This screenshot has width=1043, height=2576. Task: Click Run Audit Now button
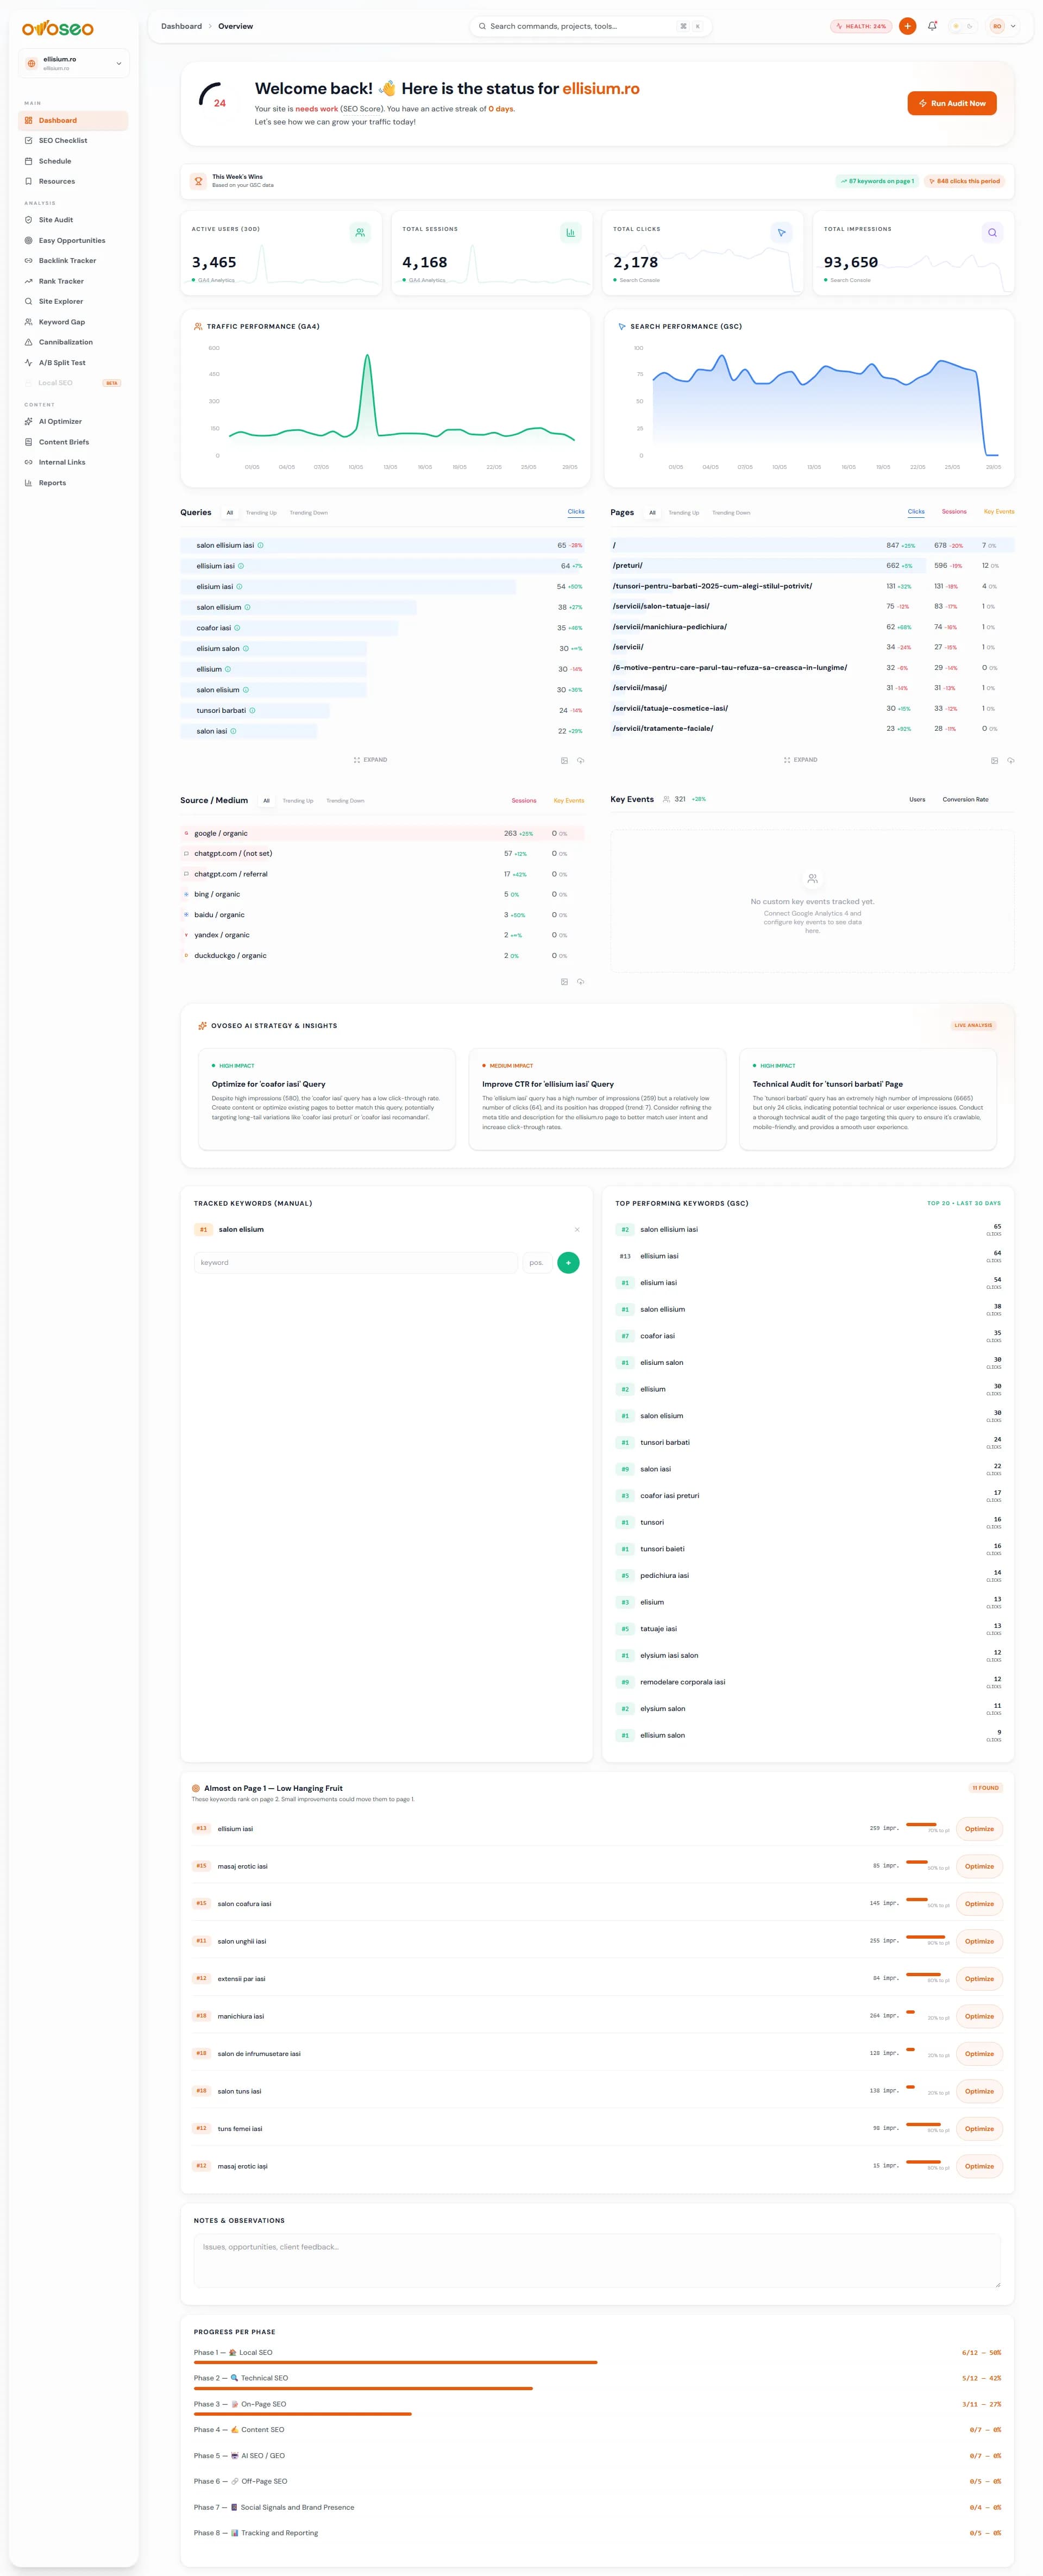click(952, 103)
